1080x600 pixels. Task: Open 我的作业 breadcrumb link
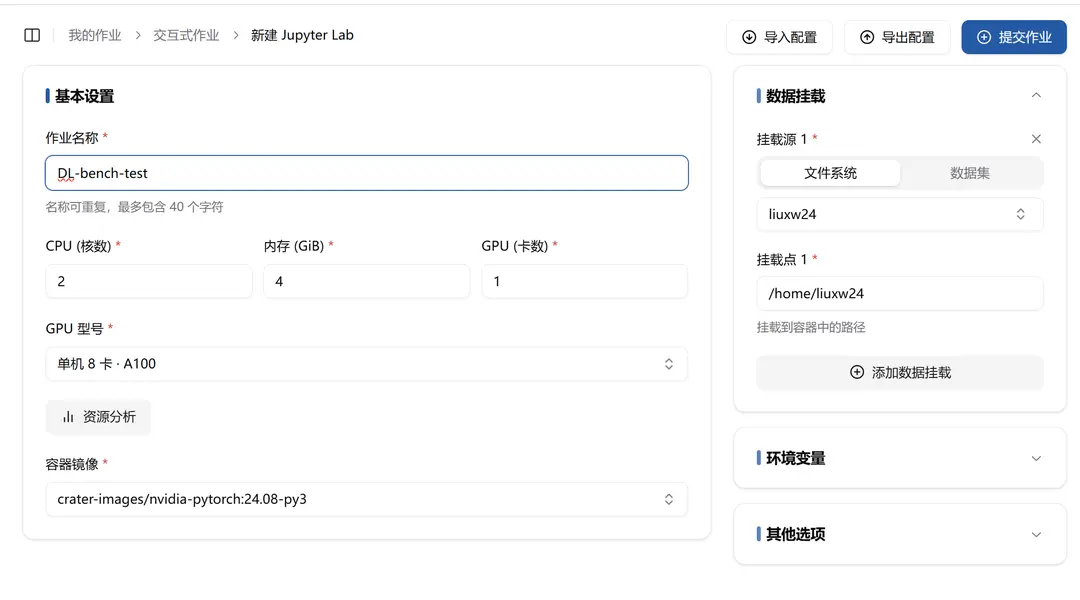94,35
